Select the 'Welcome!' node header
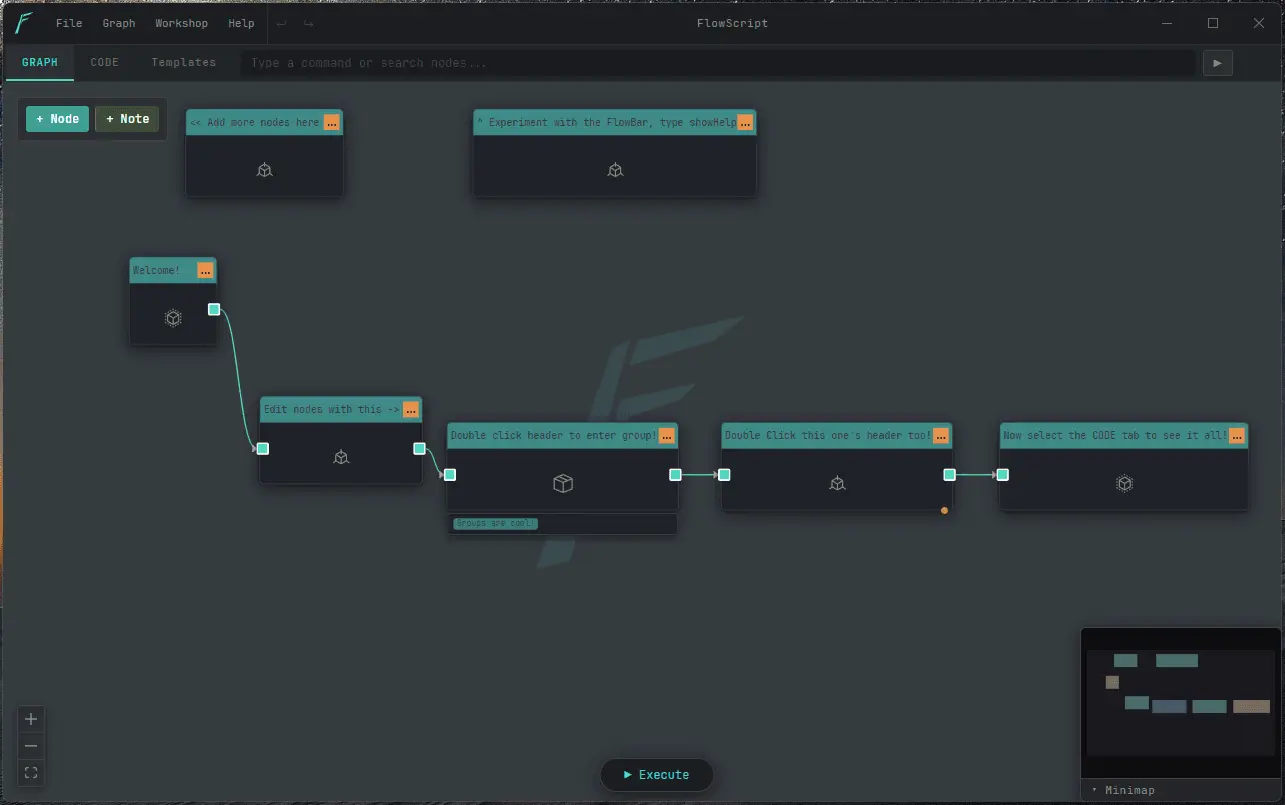The image size is (1285, 805). [x=173, y=270]
